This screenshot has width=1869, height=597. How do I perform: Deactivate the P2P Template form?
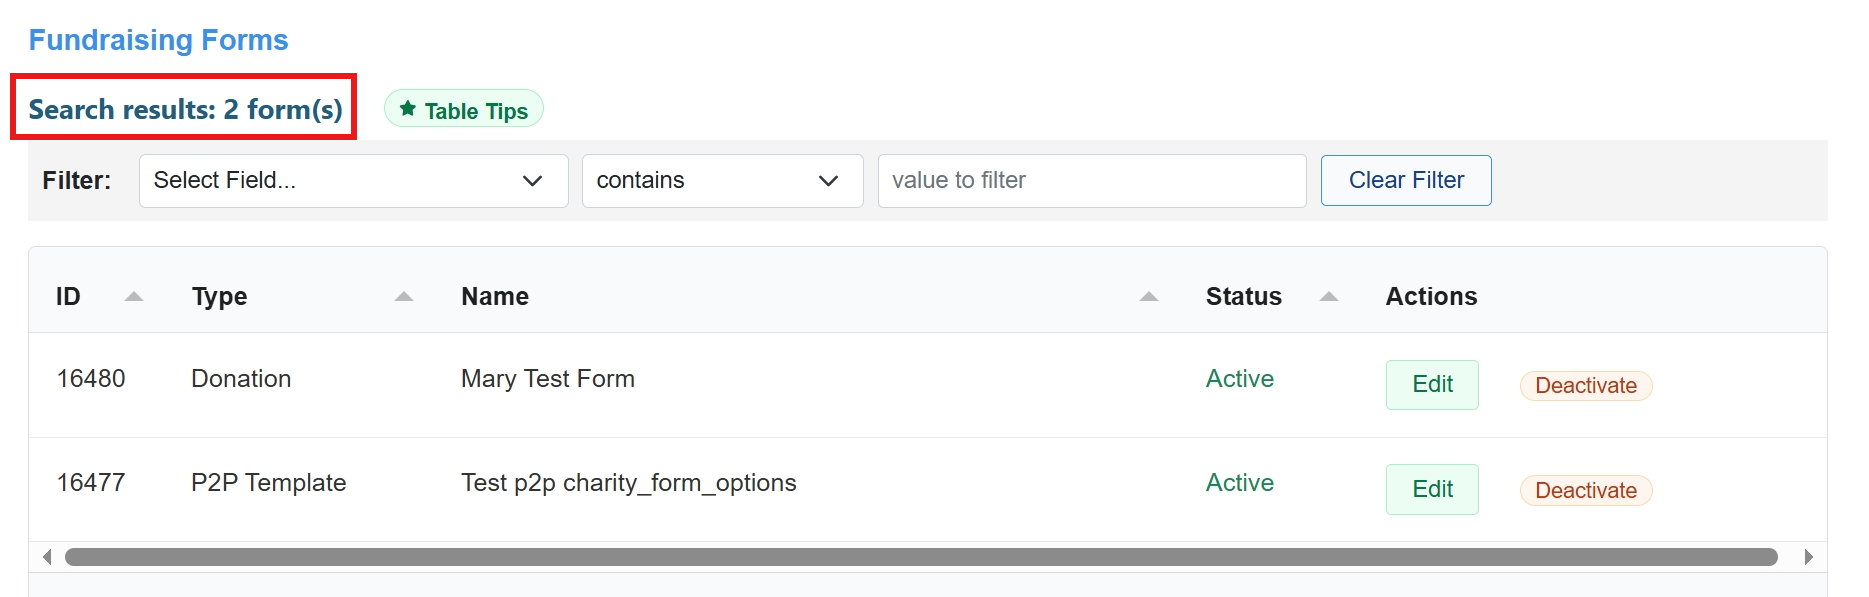pos(1585,491)
